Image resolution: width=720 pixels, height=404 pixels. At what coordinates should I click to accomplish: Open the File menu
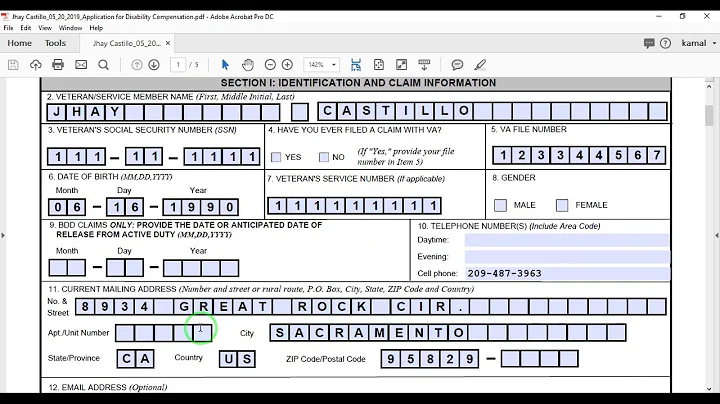[x=8, y=28]
